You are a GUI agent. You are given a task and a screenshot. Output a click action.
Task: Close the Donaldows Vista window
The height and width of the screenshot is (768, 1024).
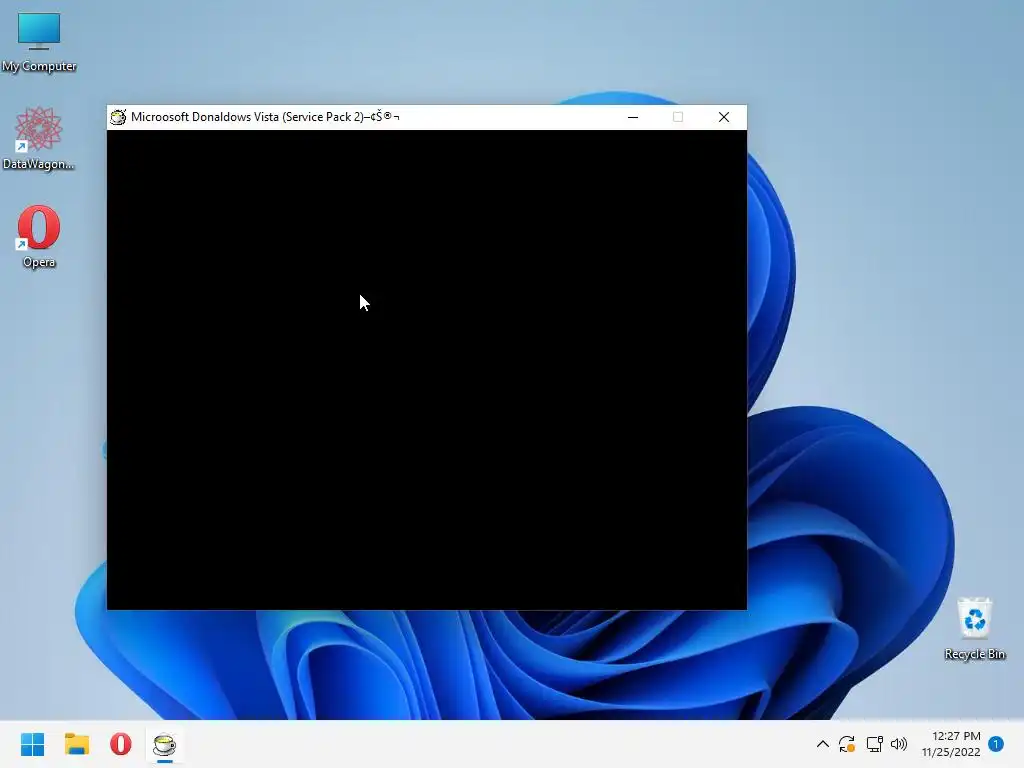coord(724,117)
